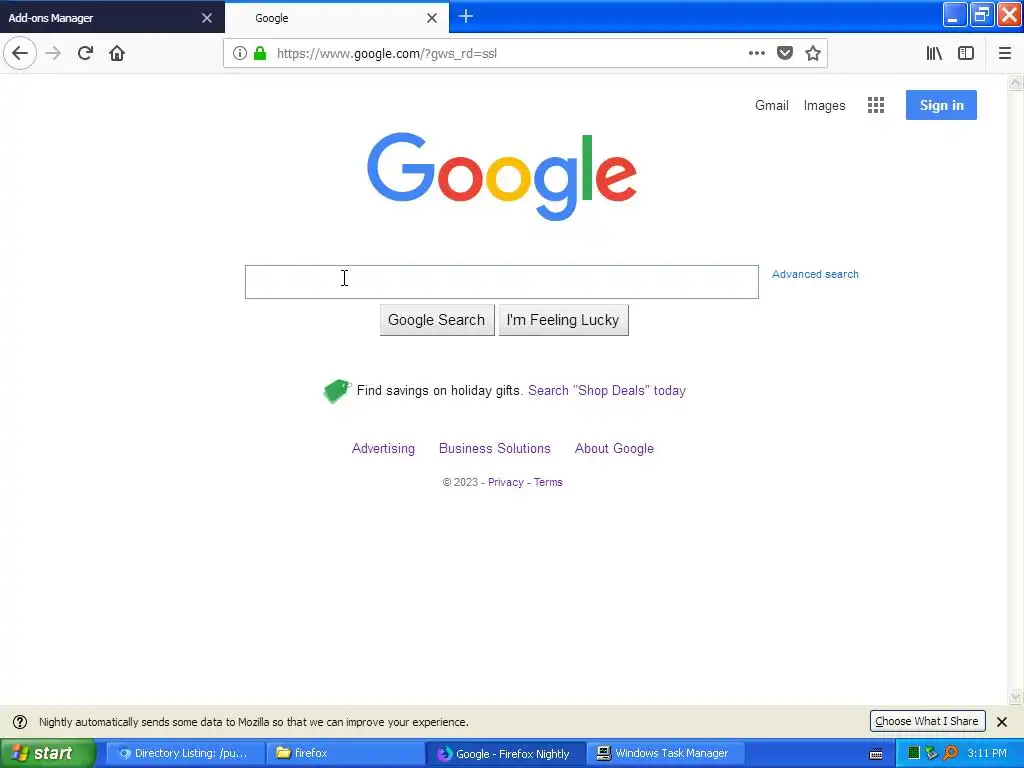Viewport: 1024px width, 768px height.
Task: Switch to the firefox folder taskbar window
Action: point(345,754)
